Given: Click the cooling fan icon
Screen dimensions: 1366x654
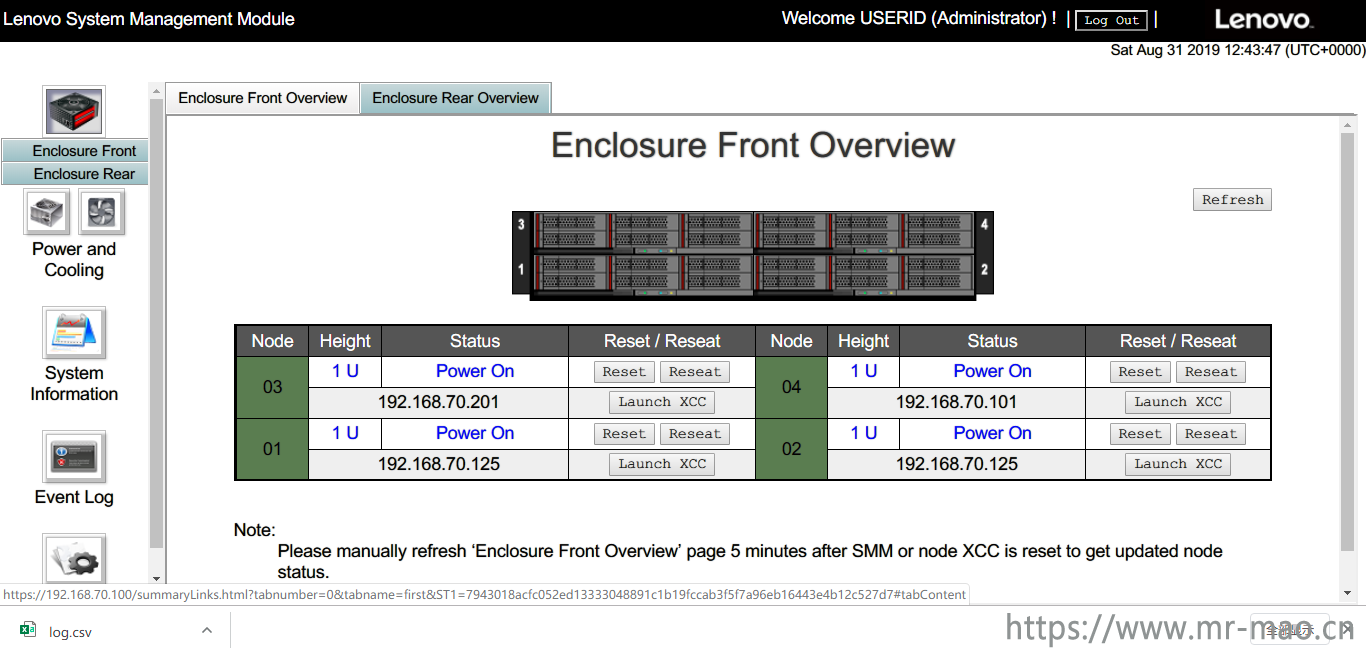Looking at the screenshot, I should click(101, 212).
